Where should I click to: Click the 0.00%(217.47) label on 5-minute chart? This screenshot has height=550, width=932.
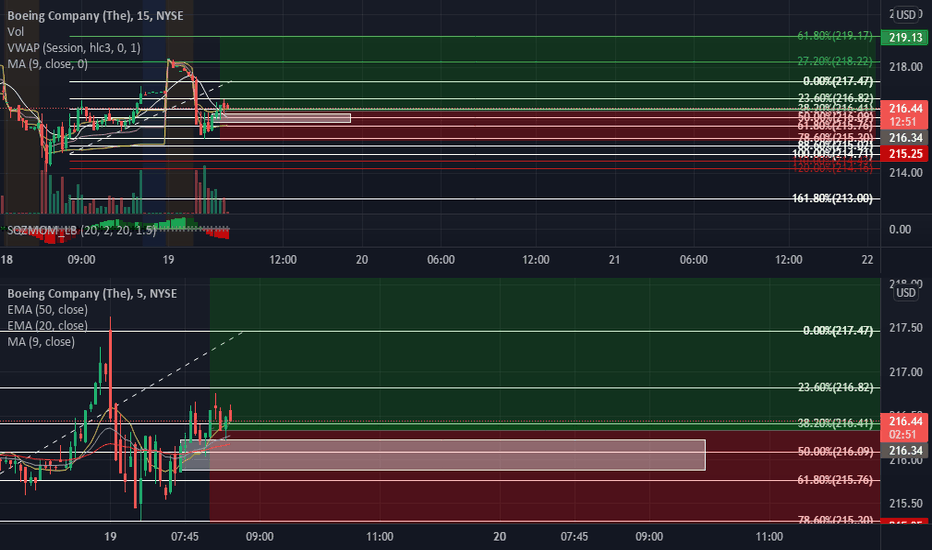click(x=837, y=330)
